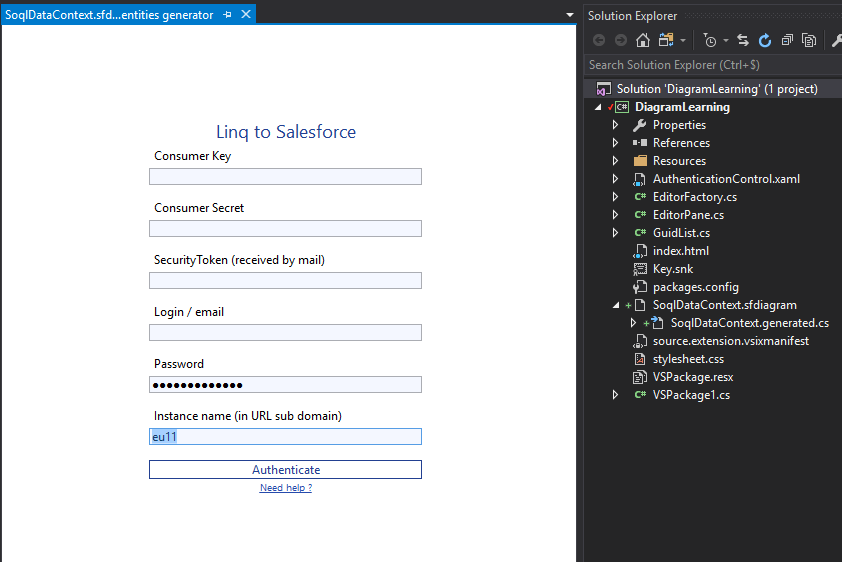Click the GuidList.cs C# icon
842x562 pixels.
point(640,233)
